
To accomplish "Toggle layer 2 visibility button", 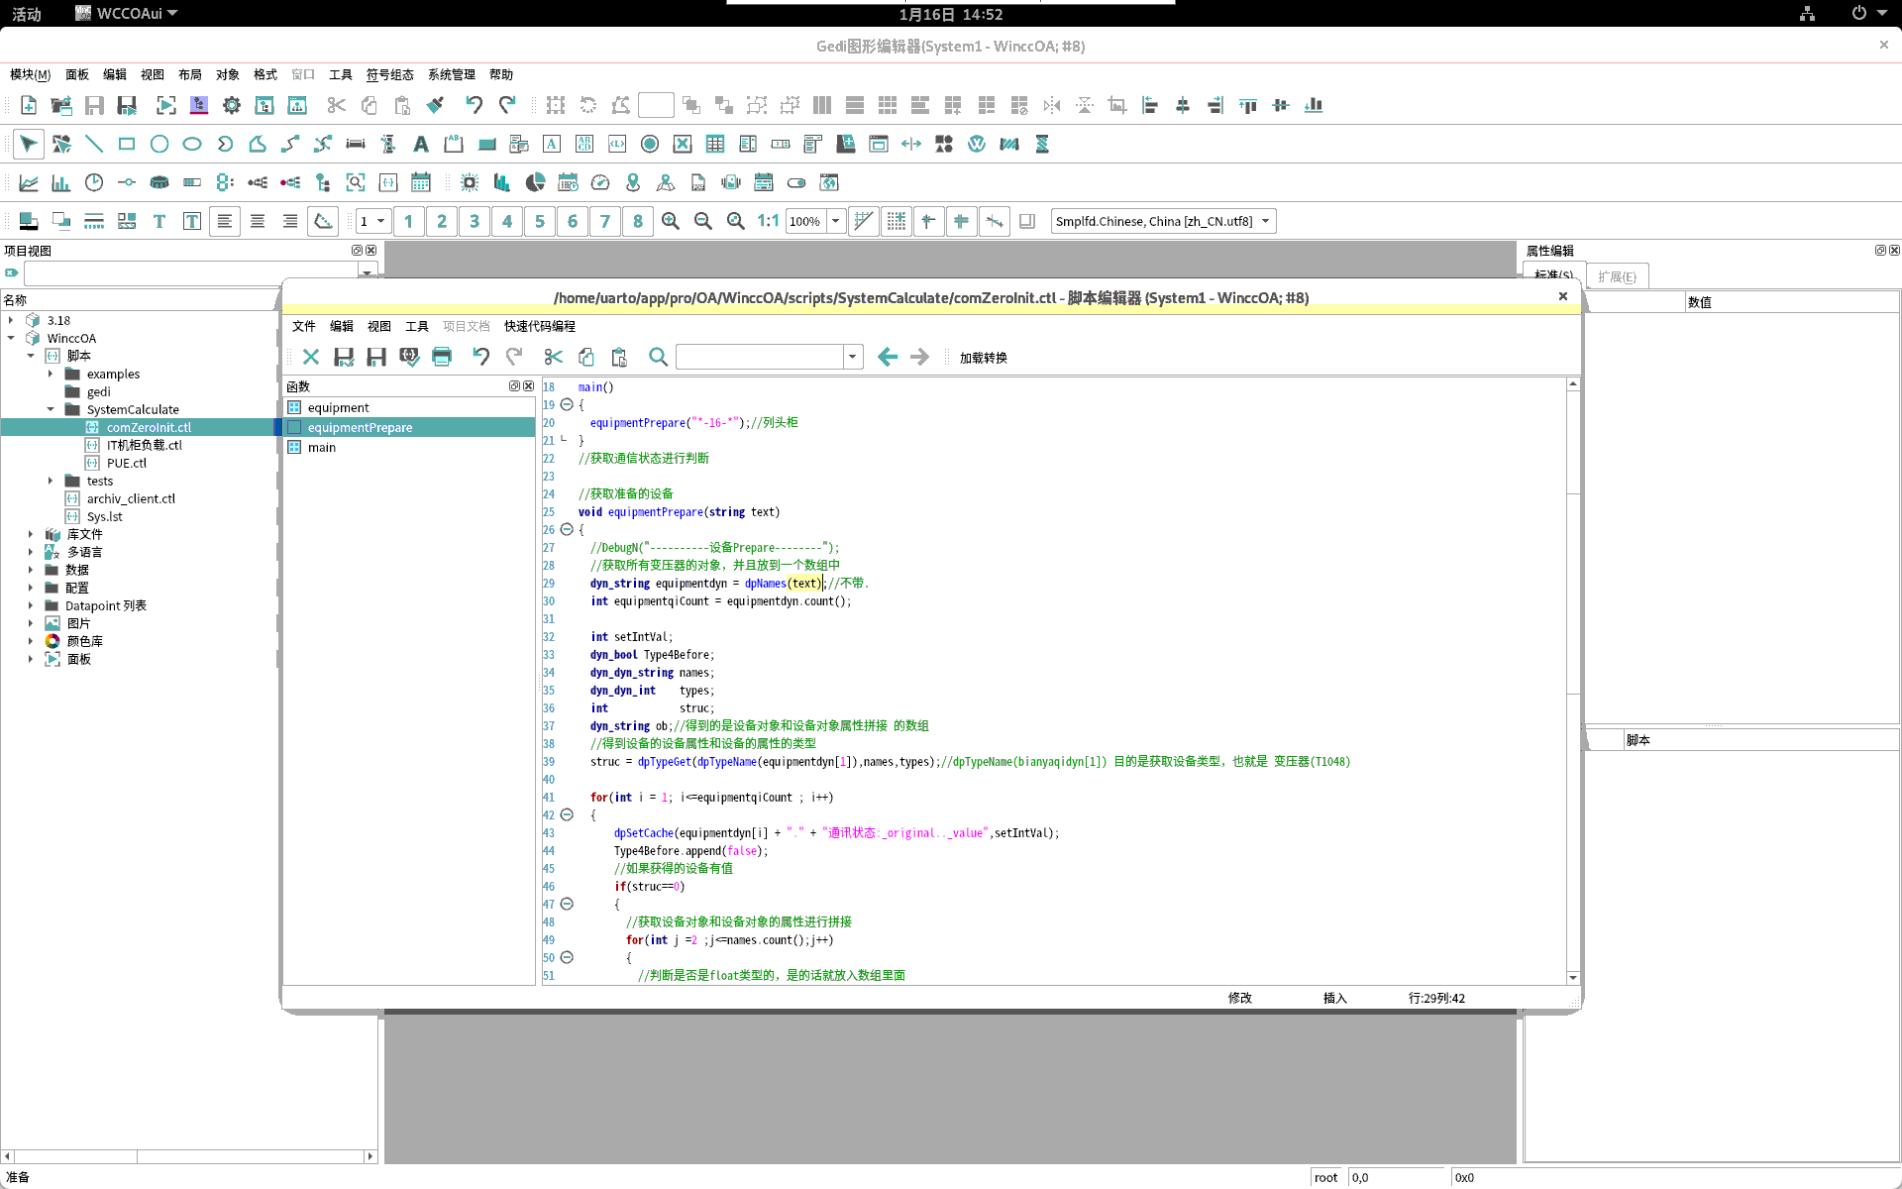I will tap(441, 221).
